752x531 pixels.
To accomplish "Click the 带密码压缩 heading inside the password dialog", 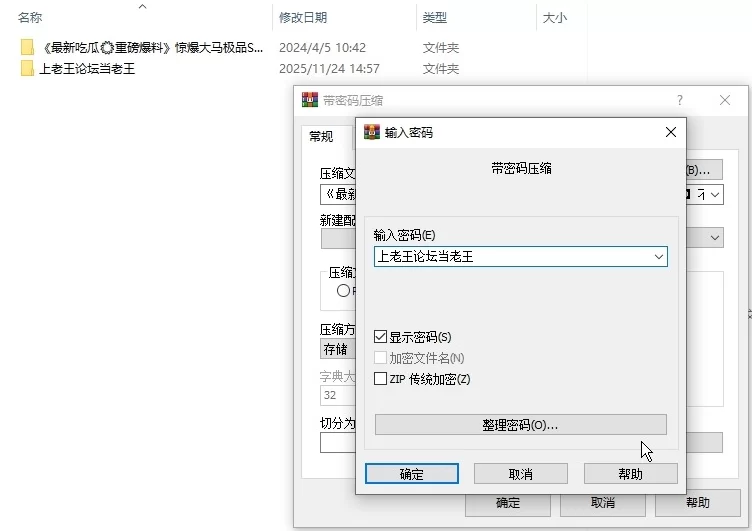I will click(521, 168).
